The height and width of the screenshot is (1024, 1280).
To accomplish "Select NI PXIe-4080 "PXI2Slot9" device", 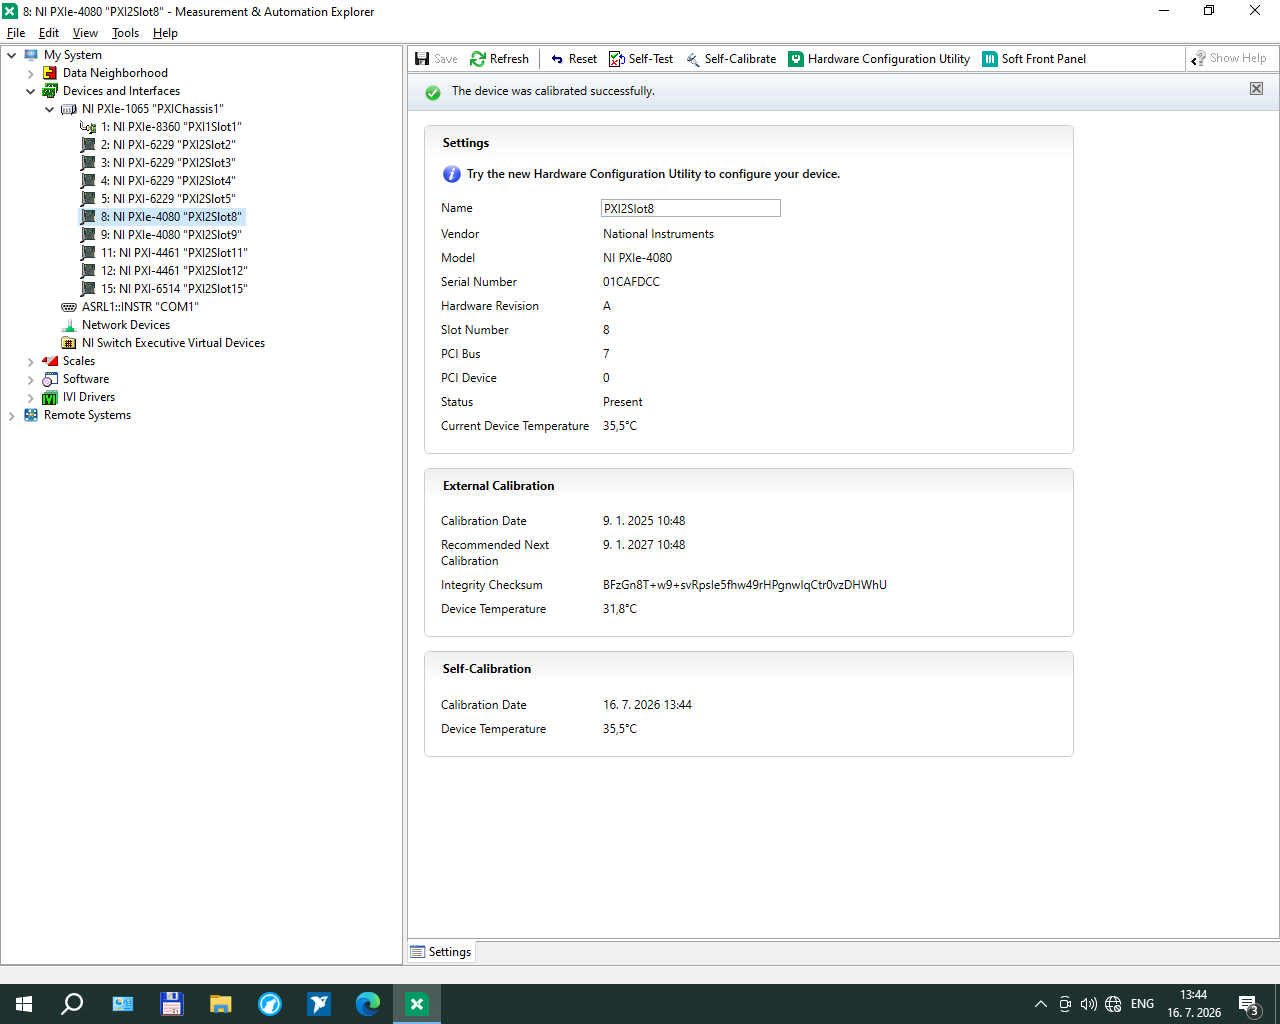I will (x=171, y=235).
